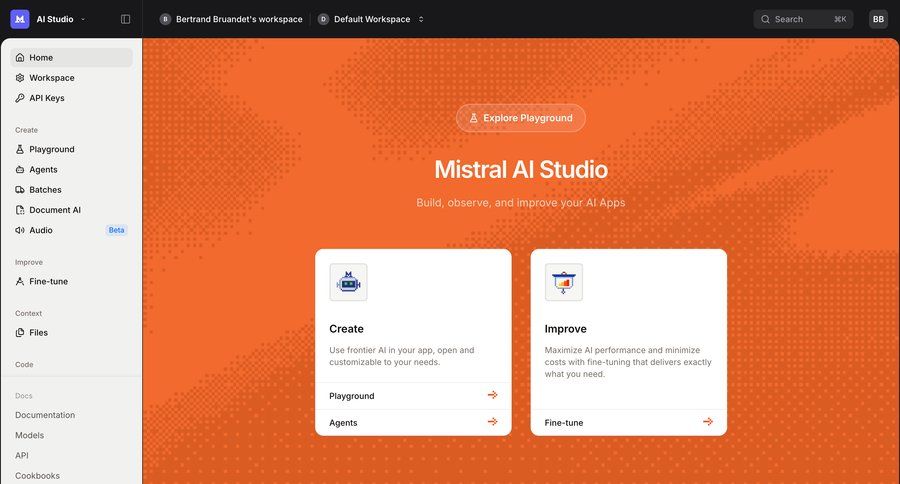Click the Mistral AI Studio logo icon
The height and width of the screenshot is (484, 900).
pos(20,19)
